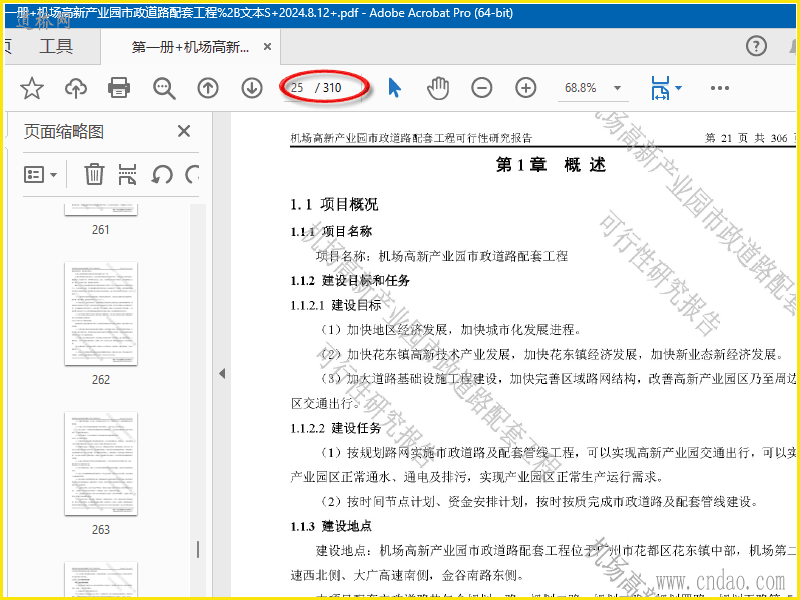
Task: Select the 第一册+机场高新 document tab
Action: [190, 47]
